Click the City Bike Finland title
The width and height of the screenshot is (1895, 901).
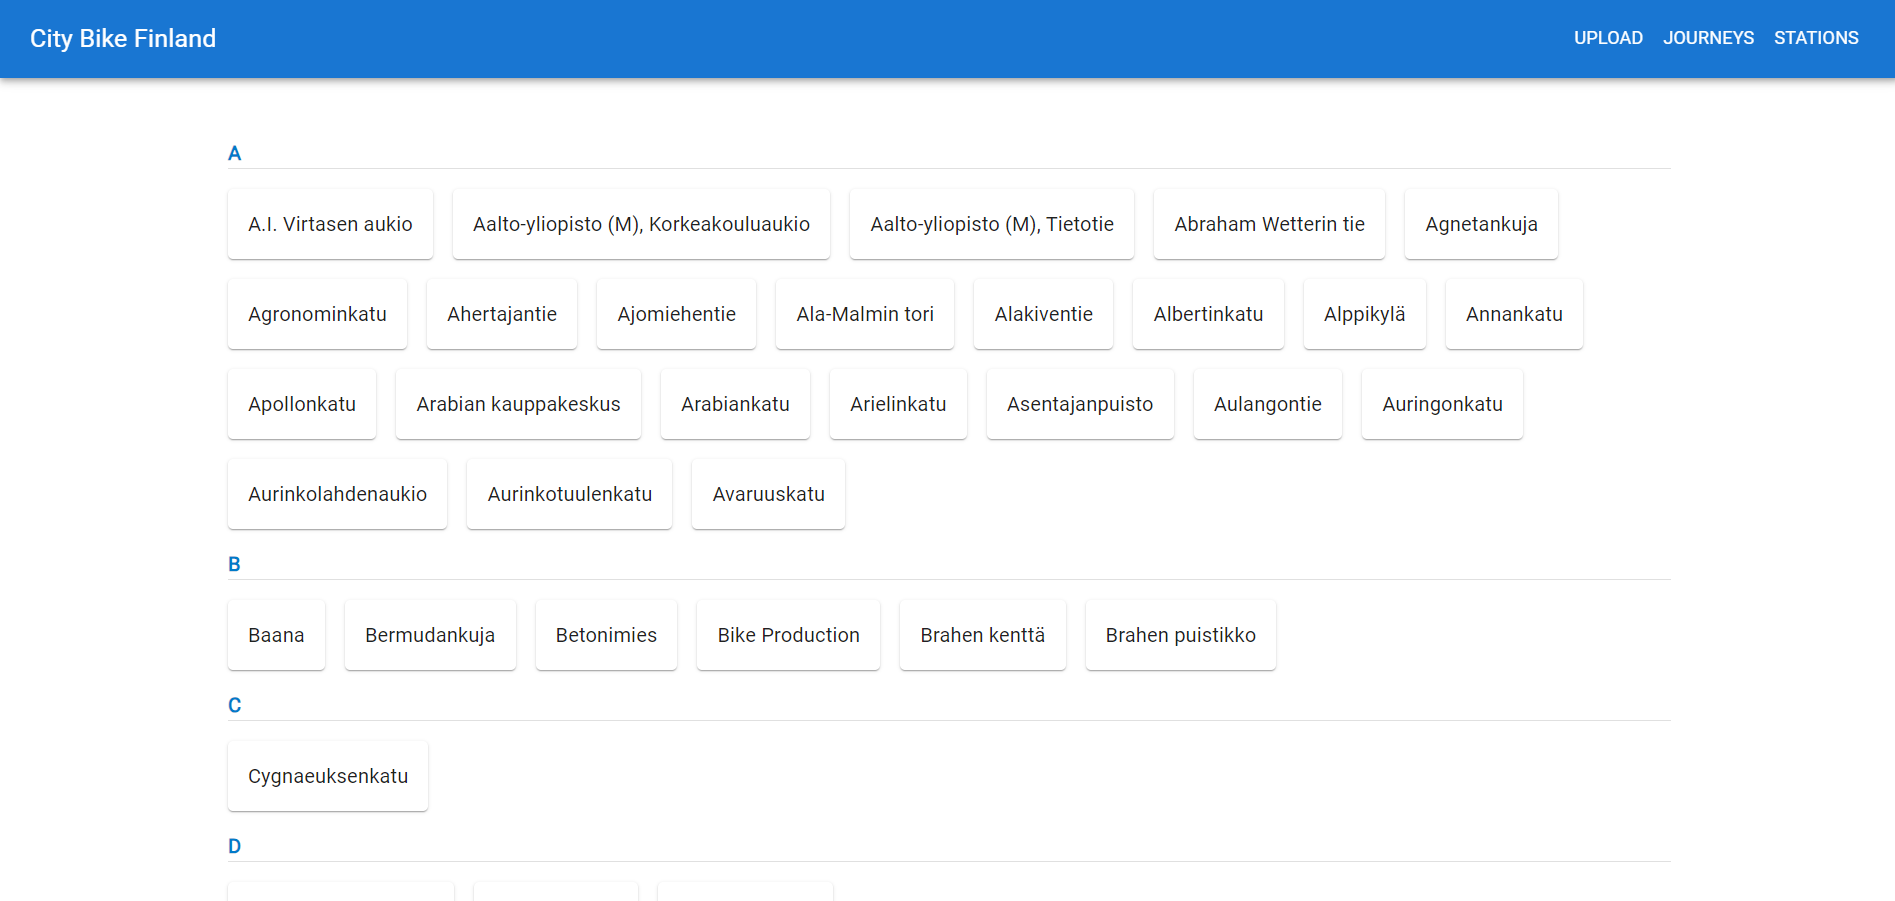tap(123, 38)
